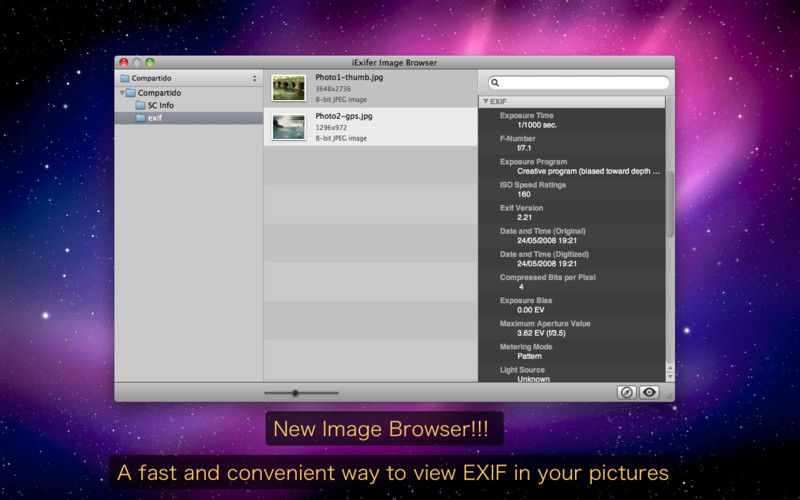Click the SC Info folder icon
The image size is (800, 500).
click(x=141, y=105)
